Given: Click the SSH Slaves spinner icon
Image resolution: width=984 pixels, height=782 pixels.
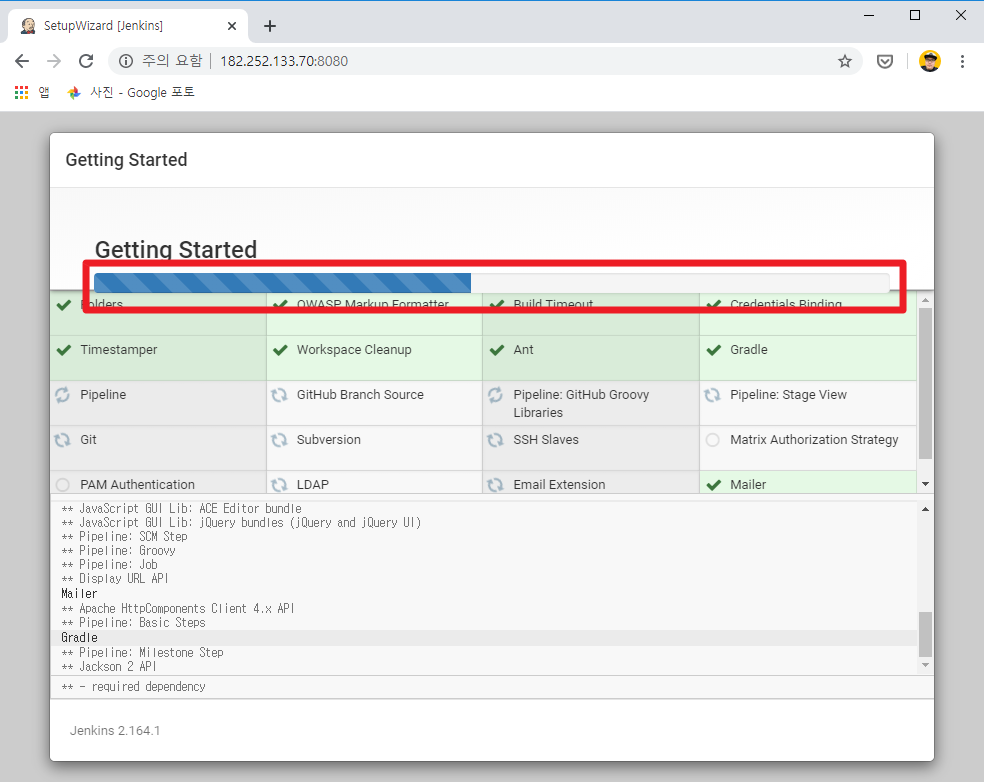Looking at the screenshot, I should coord(496,440).
